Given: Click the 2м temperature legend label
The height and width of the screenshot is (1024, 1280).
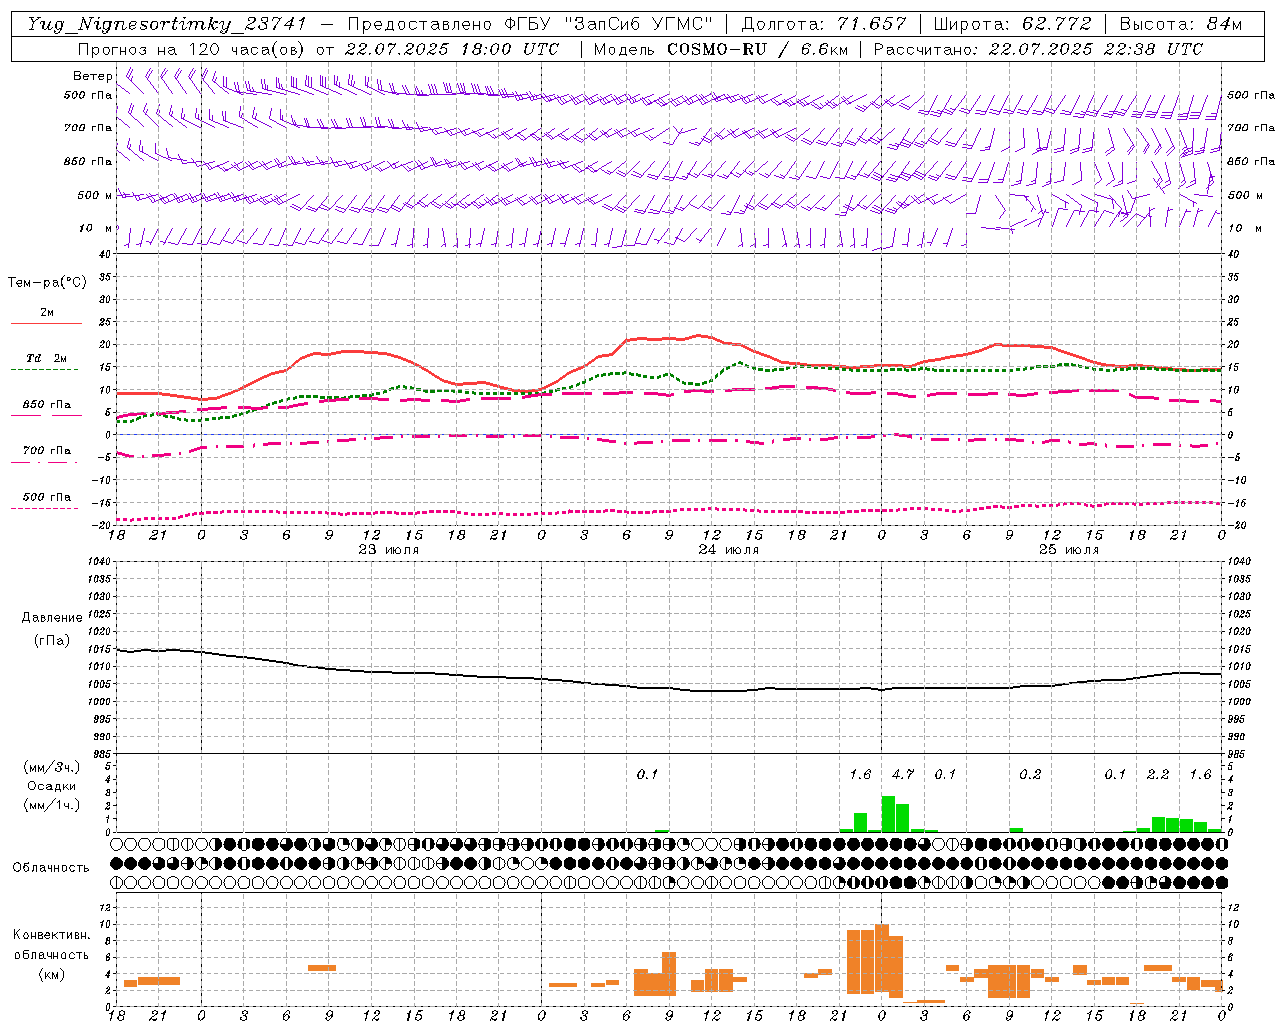Looking at the screenshot, I should [x=47, y=313].
